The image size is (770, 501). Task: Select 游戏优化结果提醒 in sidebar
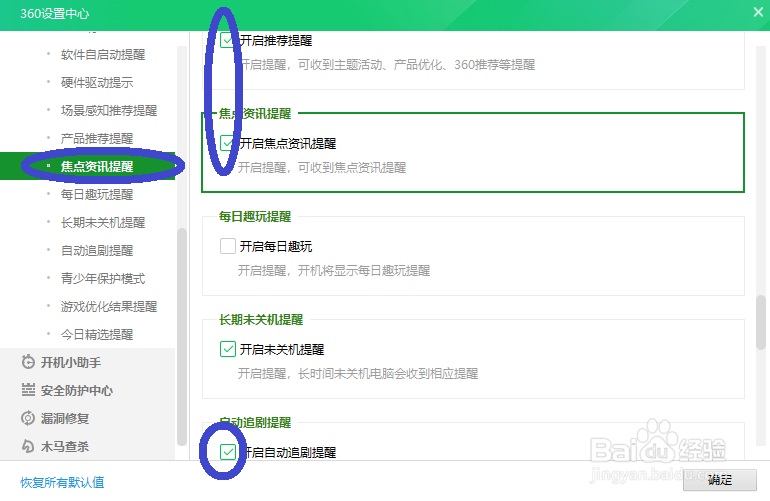(x=109, y=306)
